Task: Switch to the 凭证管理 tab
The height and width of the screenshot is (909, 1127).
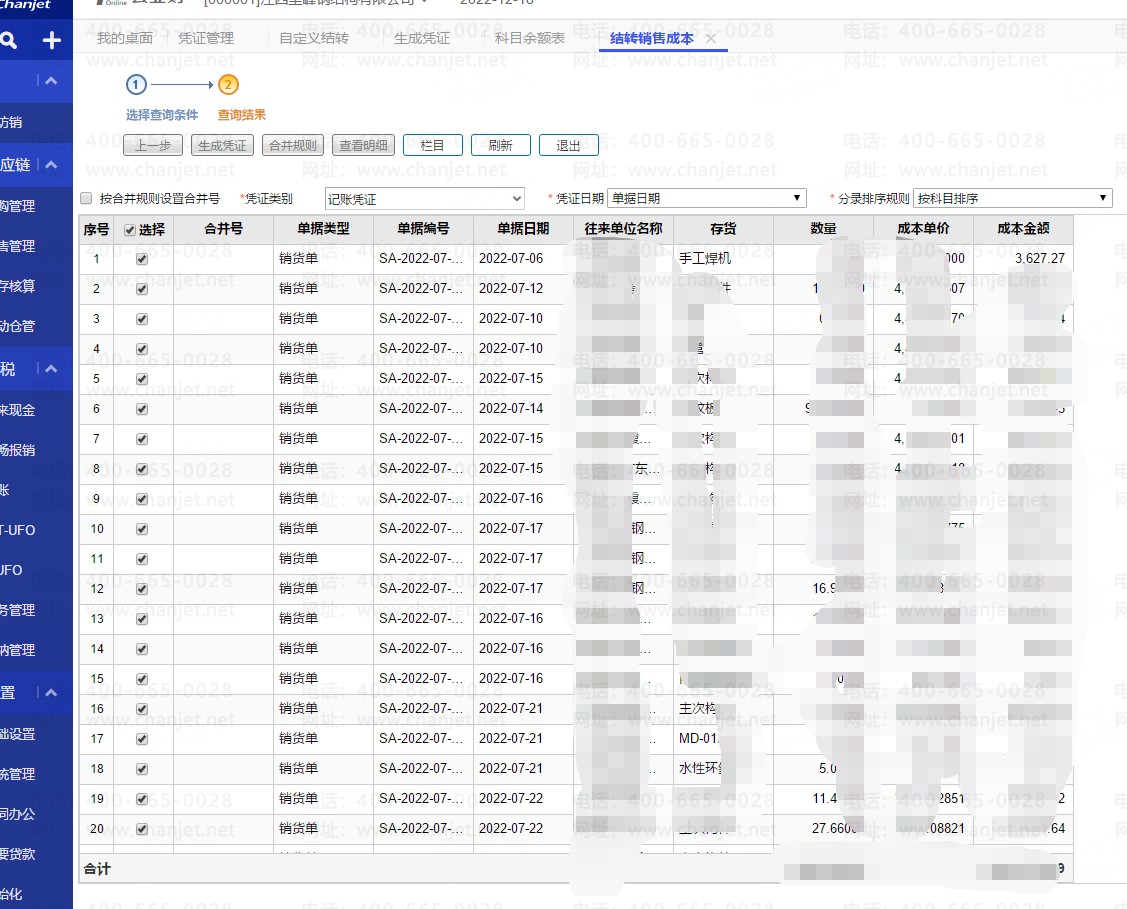Action: point(206,39)
